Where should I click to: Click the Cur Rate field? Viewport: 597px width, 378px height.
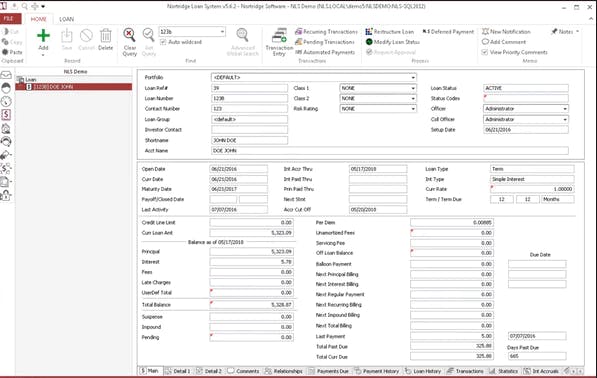532,189
